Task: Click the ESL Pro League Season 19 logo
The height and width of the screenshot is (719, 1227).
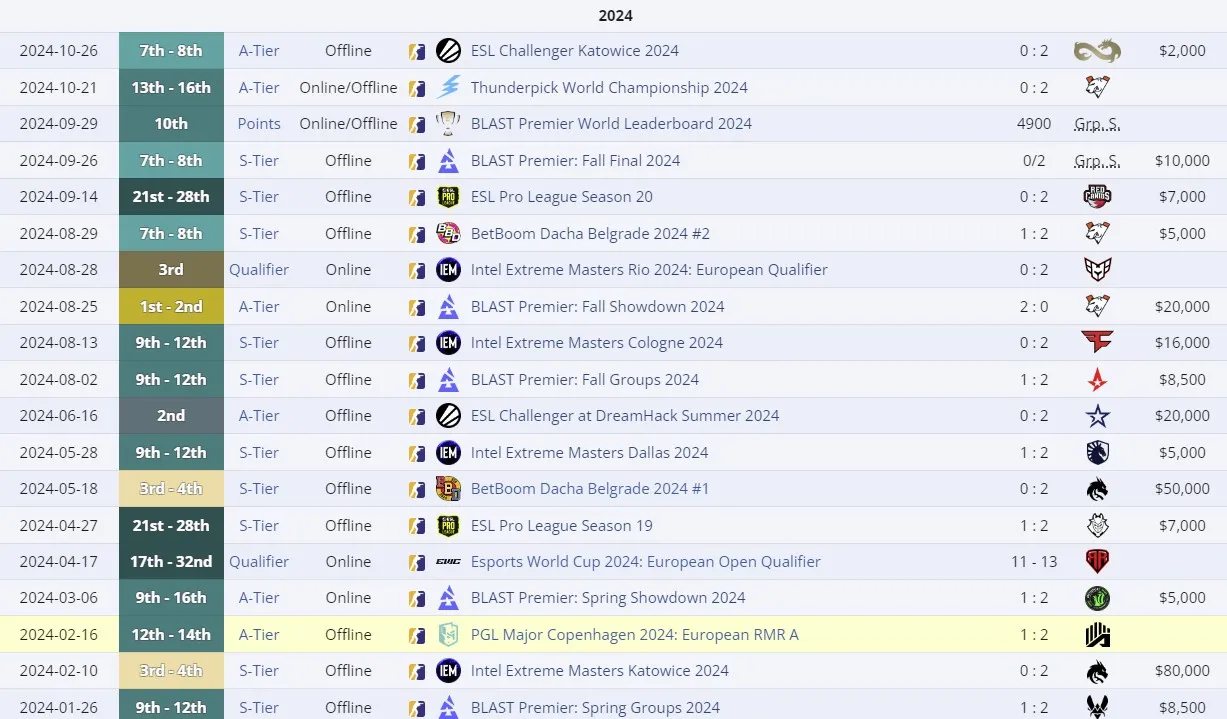Action: pyautogui.click(x=449, y=525)
